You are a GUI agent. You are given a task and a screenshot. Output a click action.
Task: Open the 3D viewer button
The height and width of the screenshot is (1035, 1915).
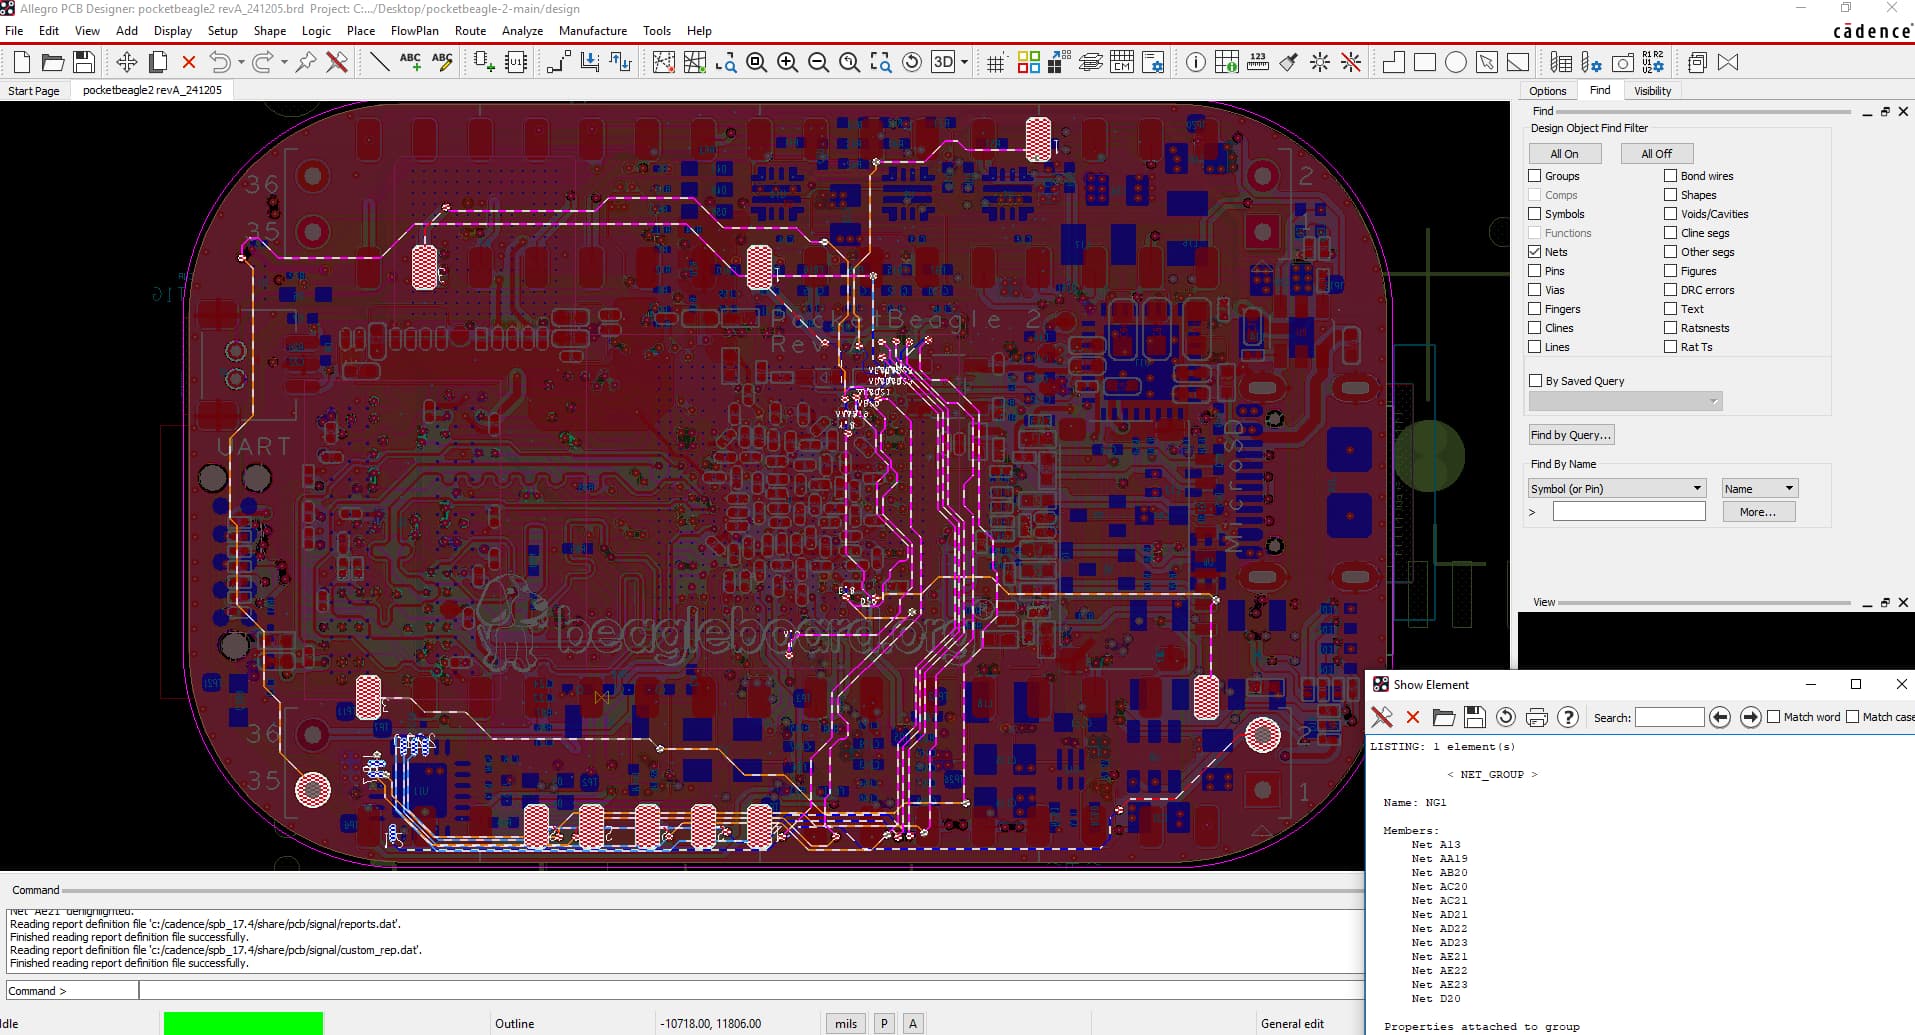point(942,62)
